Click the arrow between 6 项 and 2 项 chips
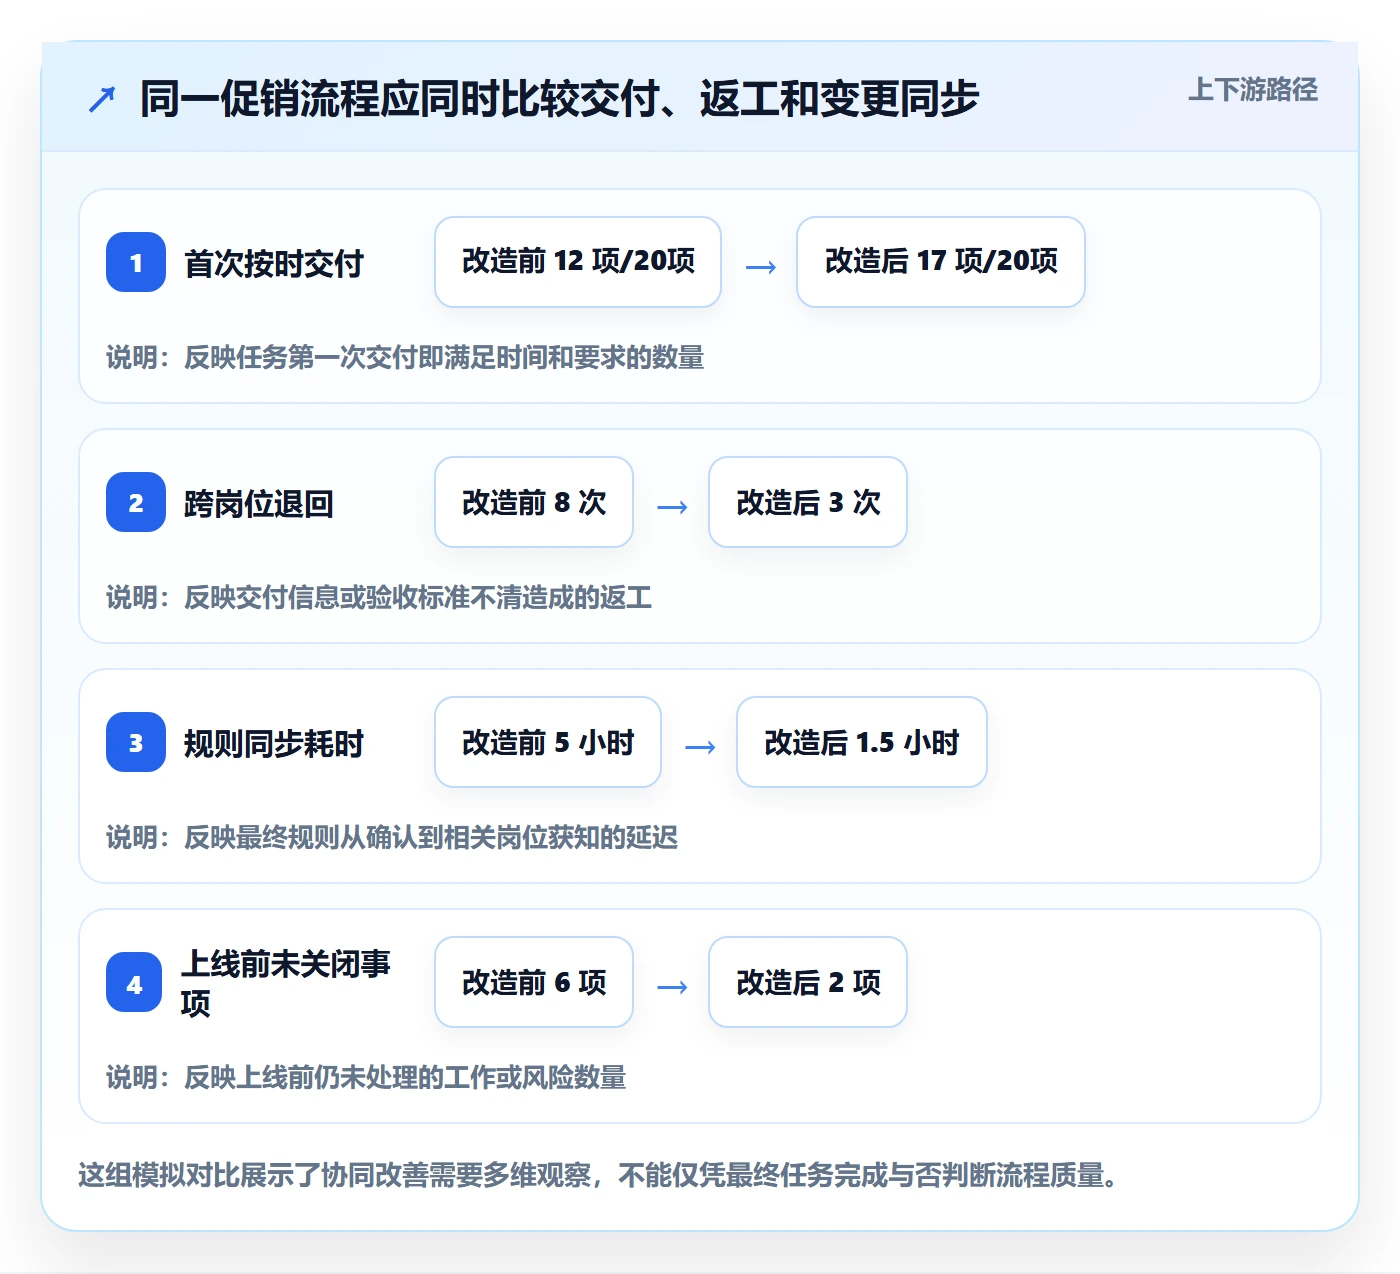This screenshot has height=1274, width=1400. pyautogui.click(x=672, y=987)
